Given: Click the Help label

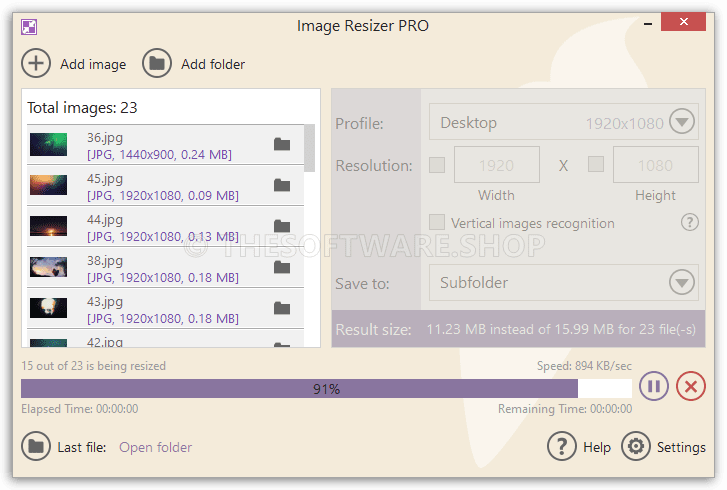Looking at the screenshot, I should click(597, 447).
